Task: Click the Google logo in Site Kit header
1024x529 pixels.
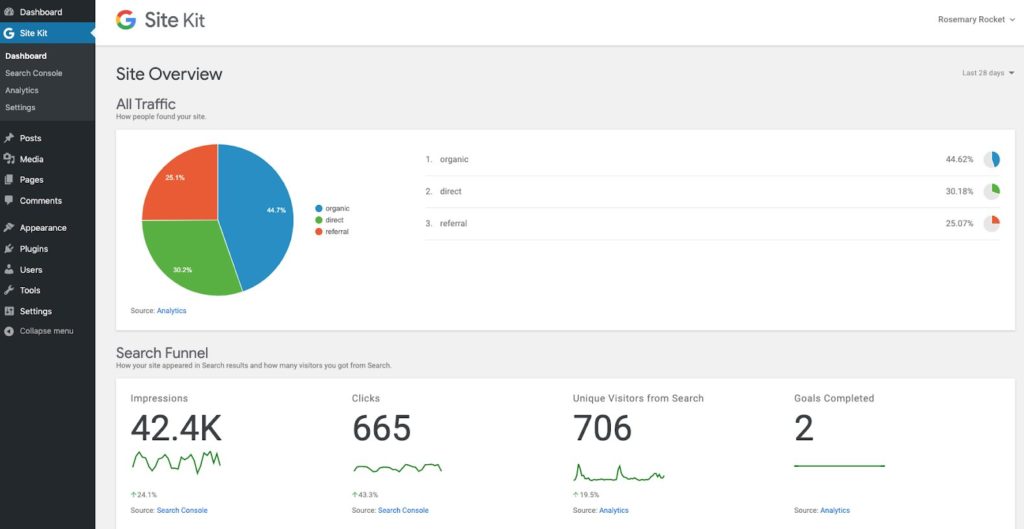Action: tap(126, 20)
